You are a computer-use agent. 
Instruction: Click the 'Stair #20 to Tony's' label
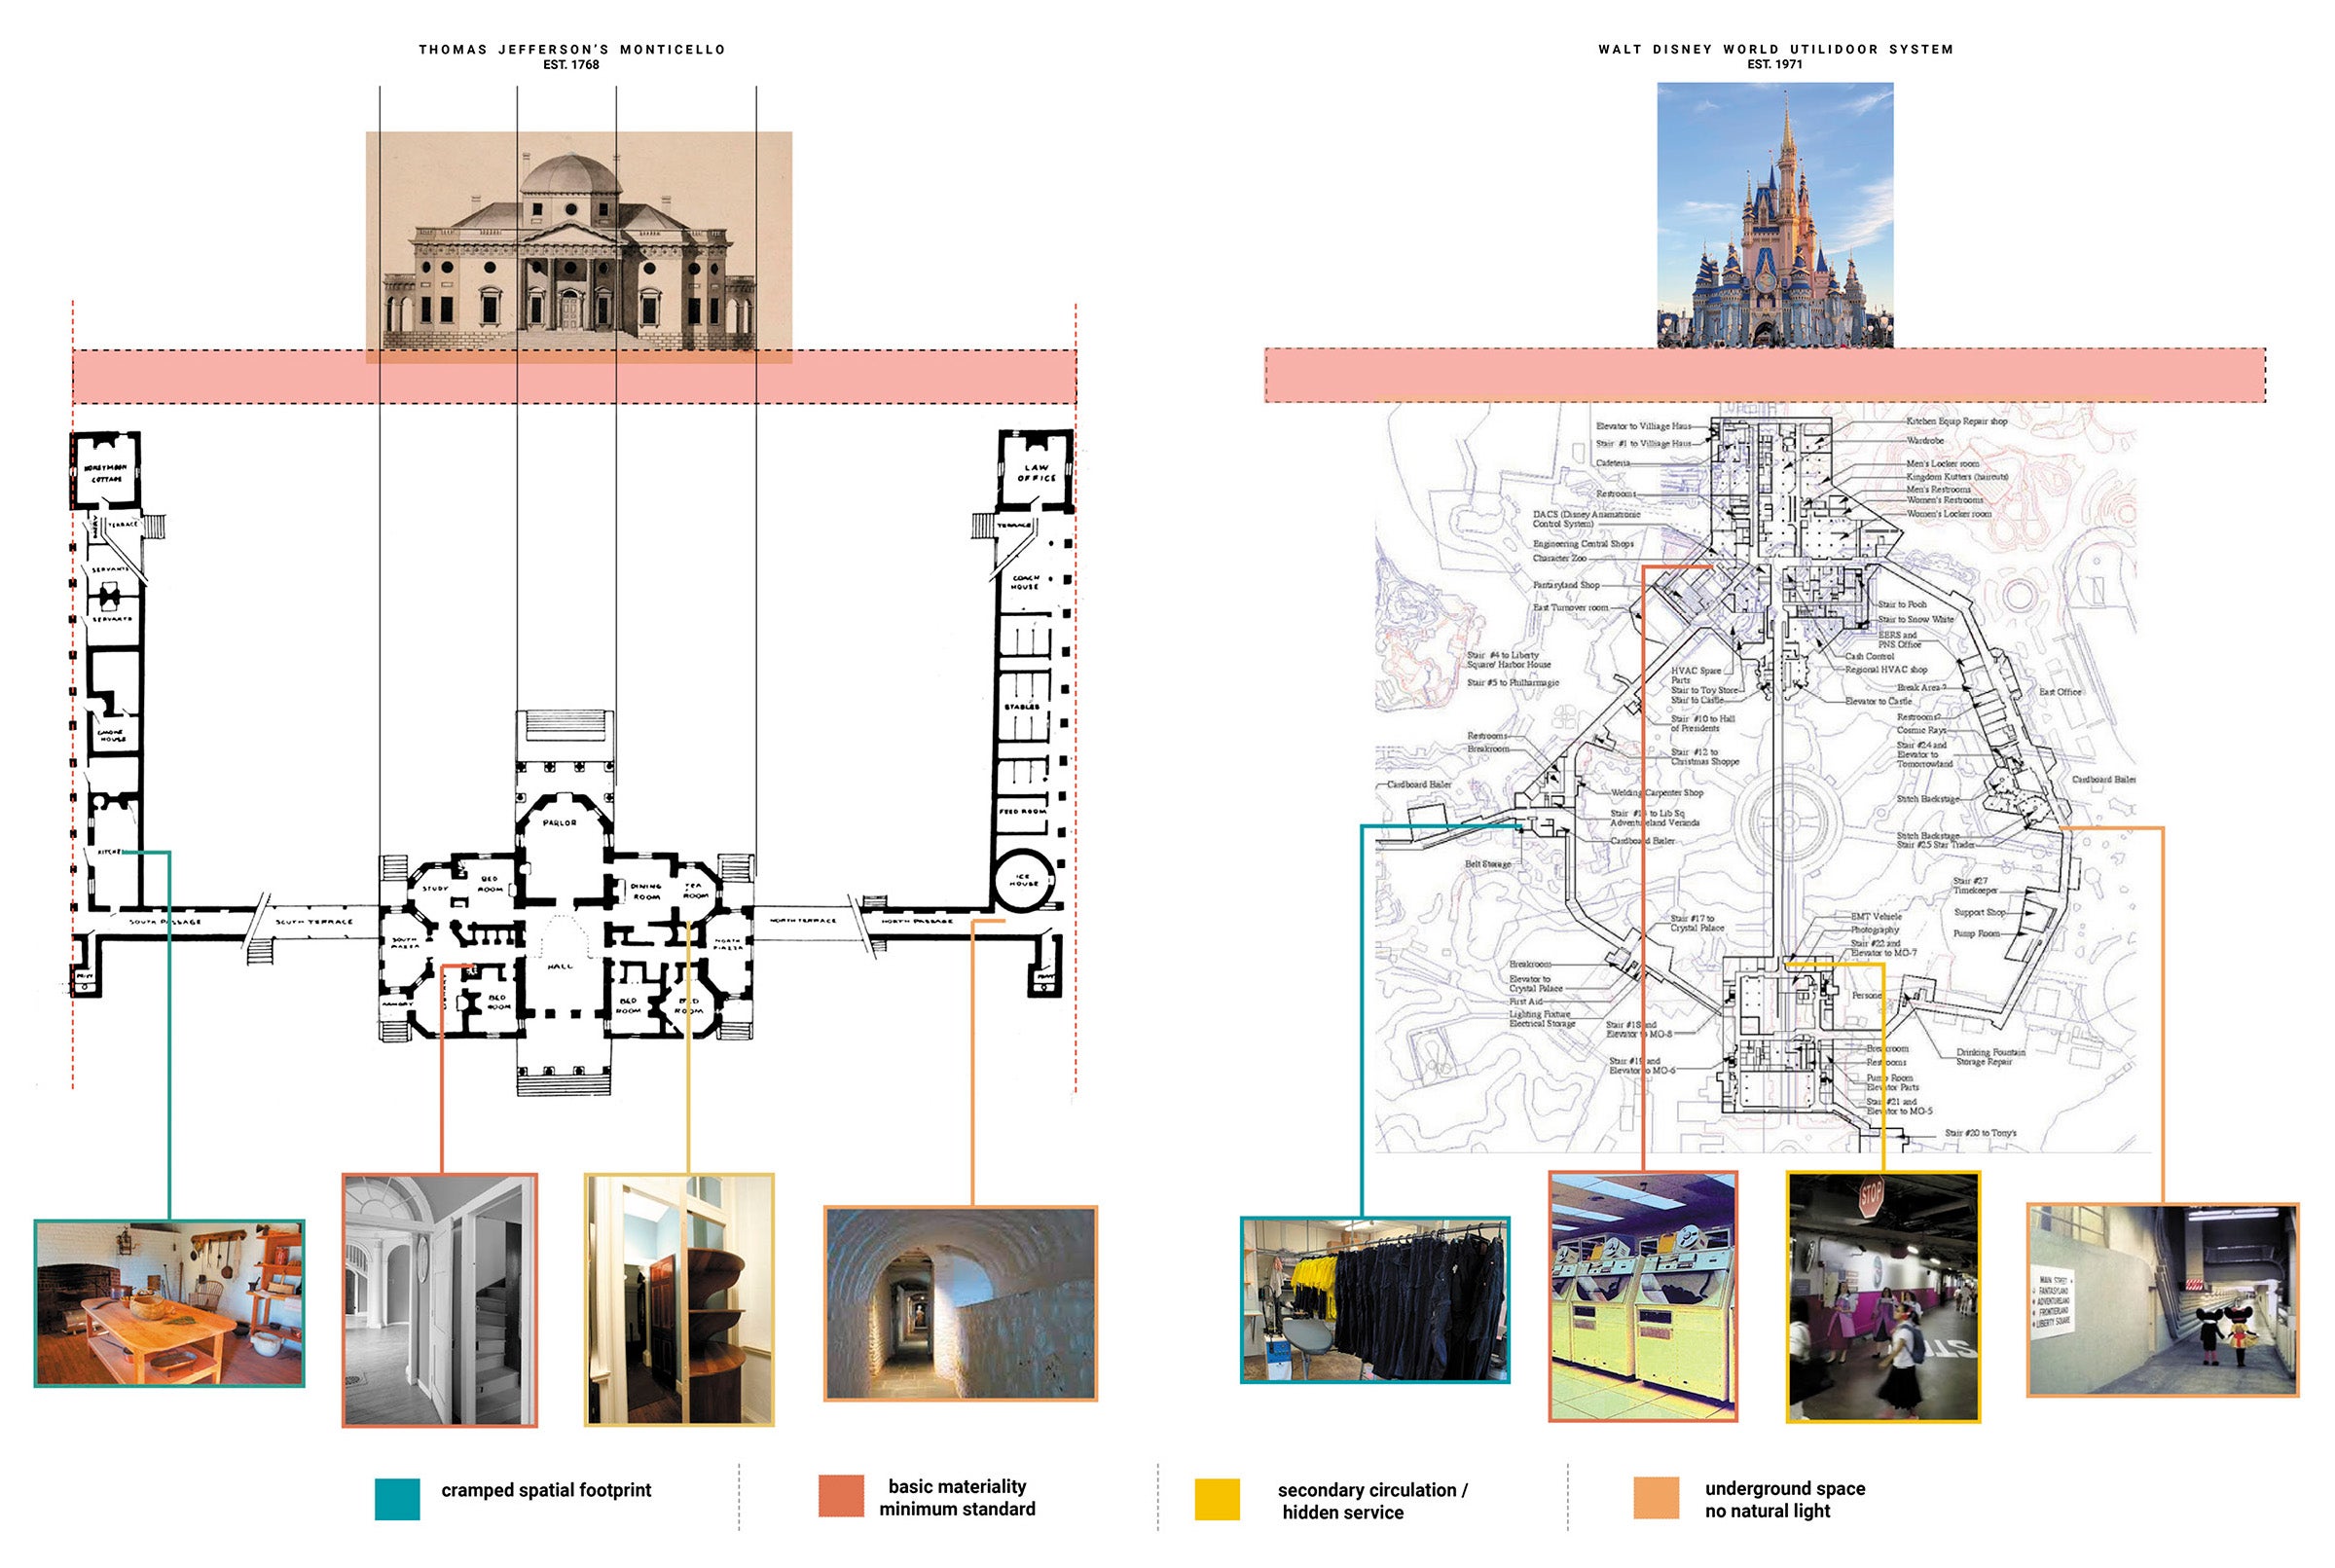(1980, 1133)
